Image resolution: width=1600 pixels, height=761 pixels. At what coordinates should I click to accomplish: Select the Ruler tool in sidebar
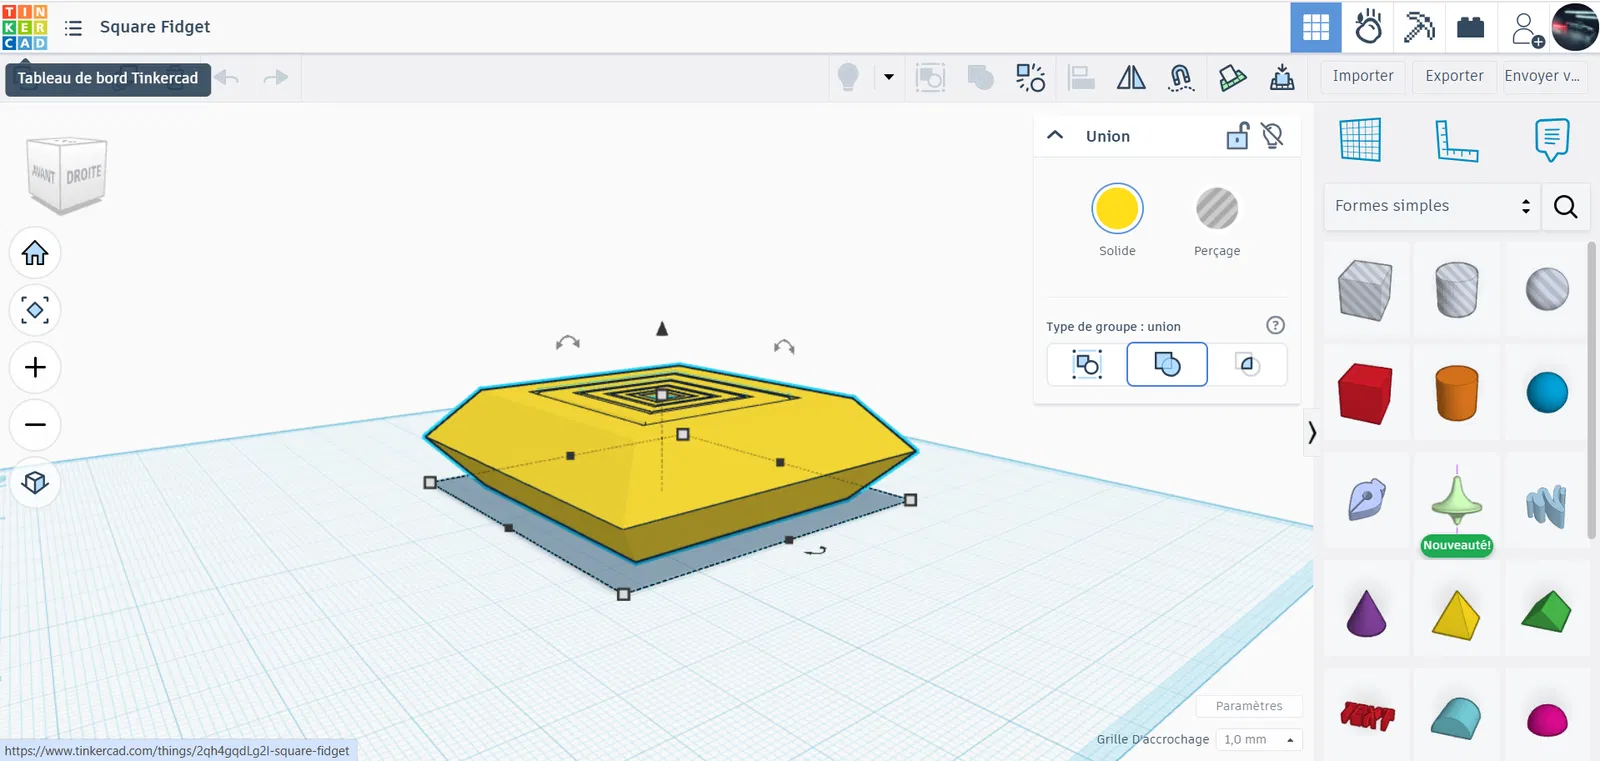1456,140
